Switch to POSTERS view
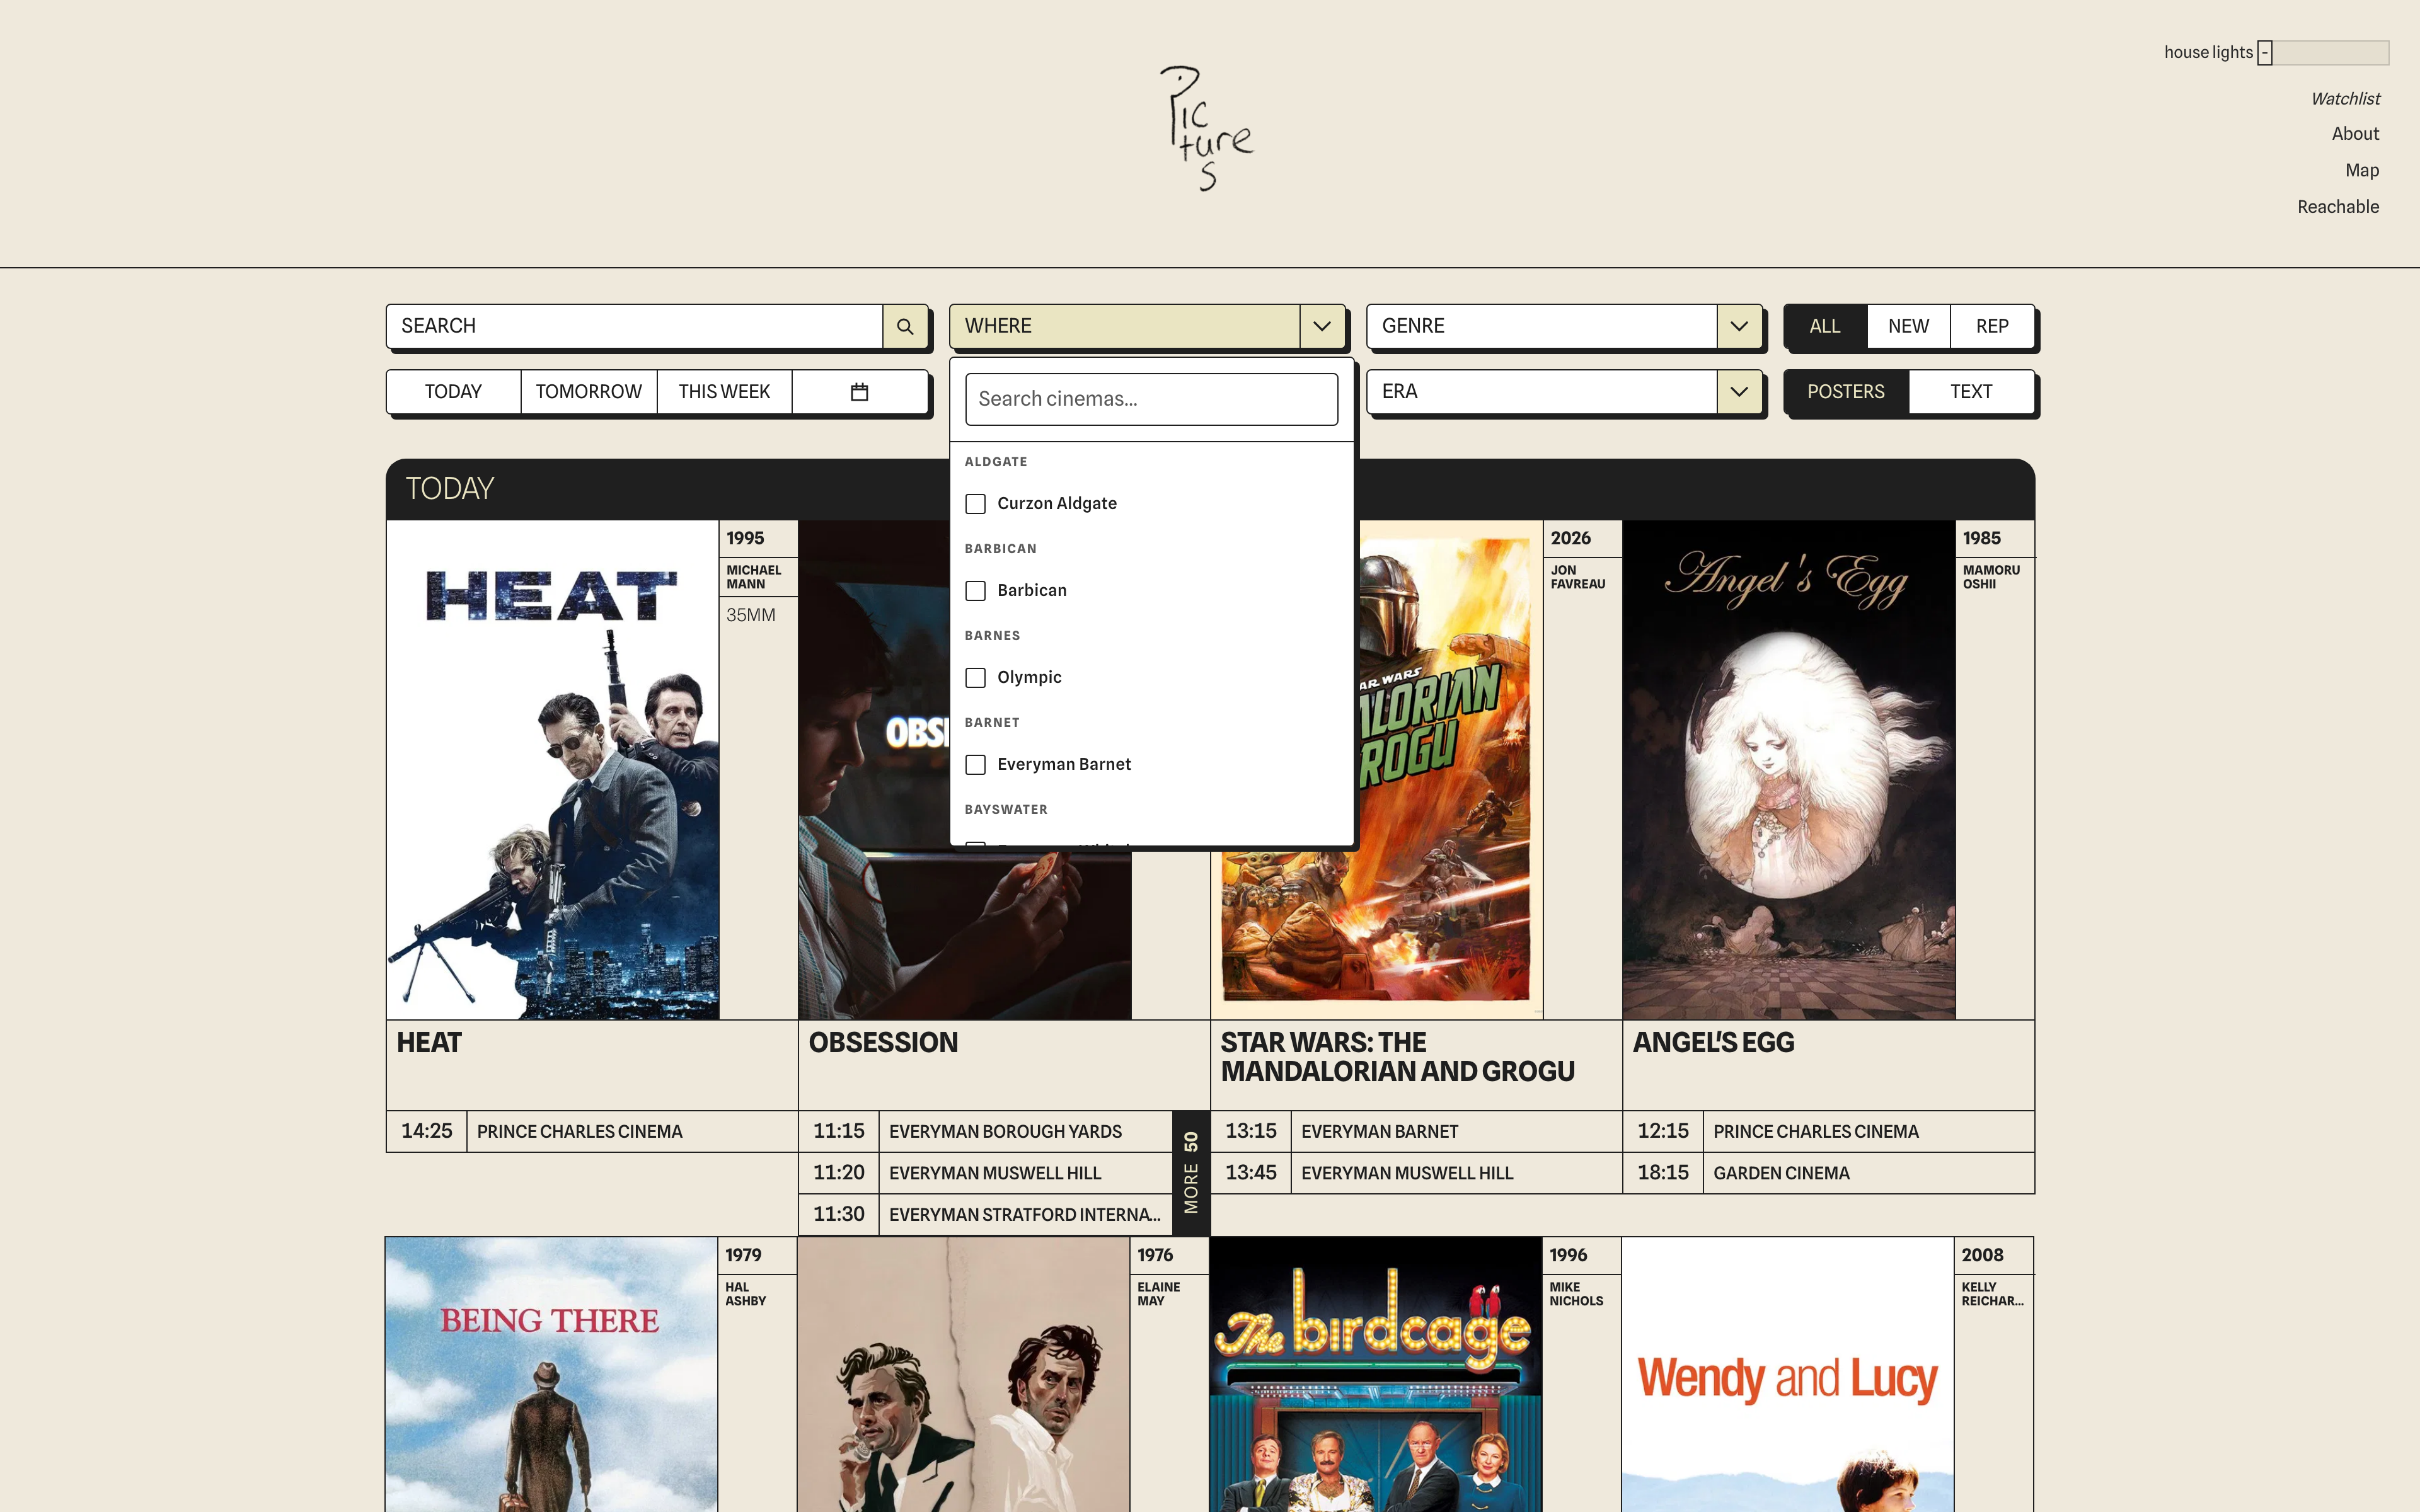This screenshot has height=1512, width=2420. click(x=1846, y=392)
